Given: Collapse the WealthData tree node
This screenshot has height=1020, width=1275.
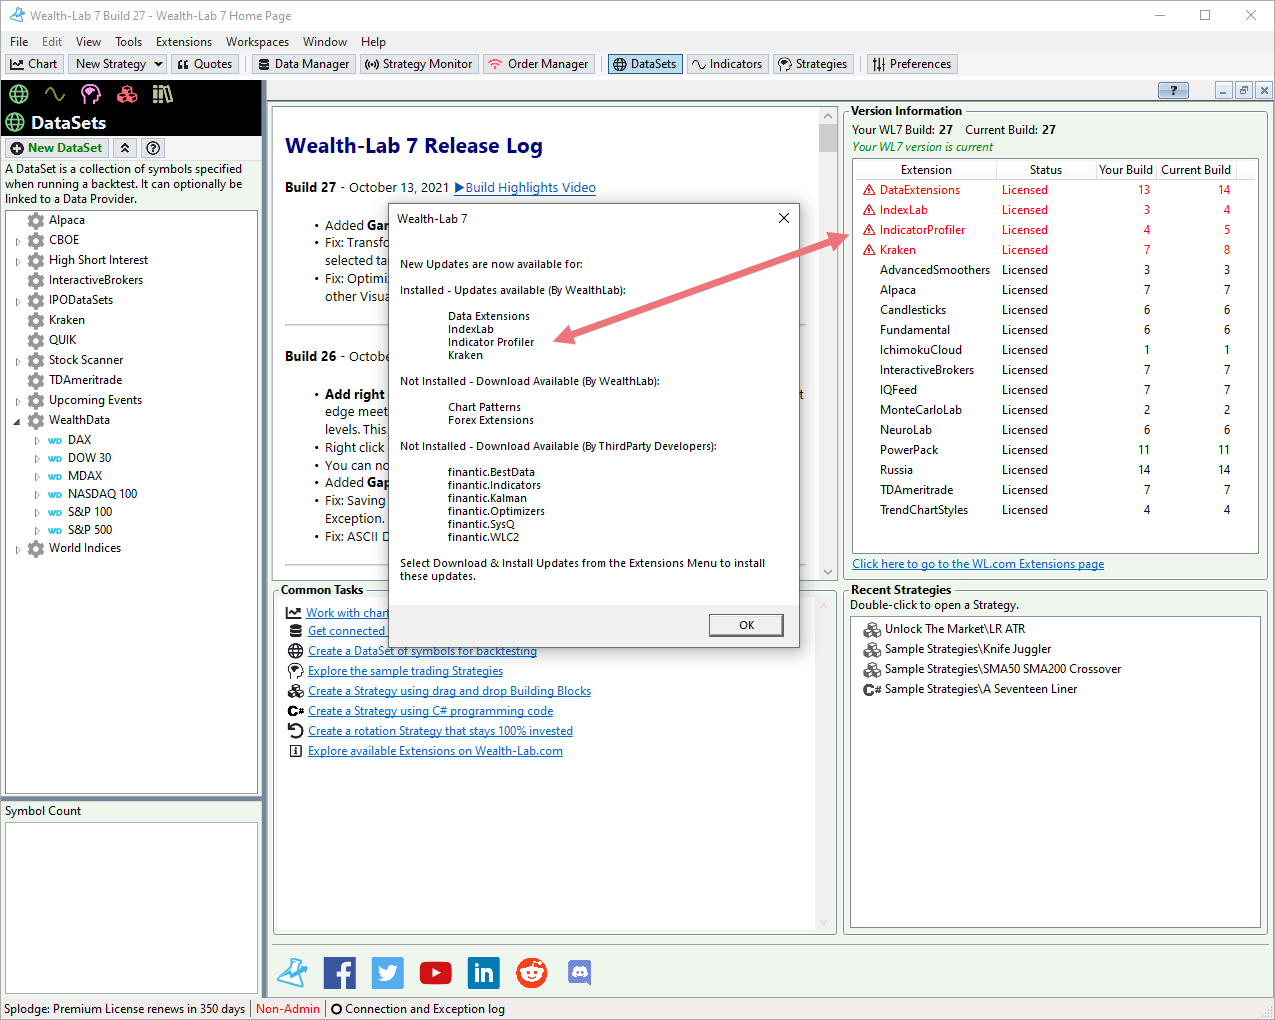Looking at the screenshot, I should 18,421.
